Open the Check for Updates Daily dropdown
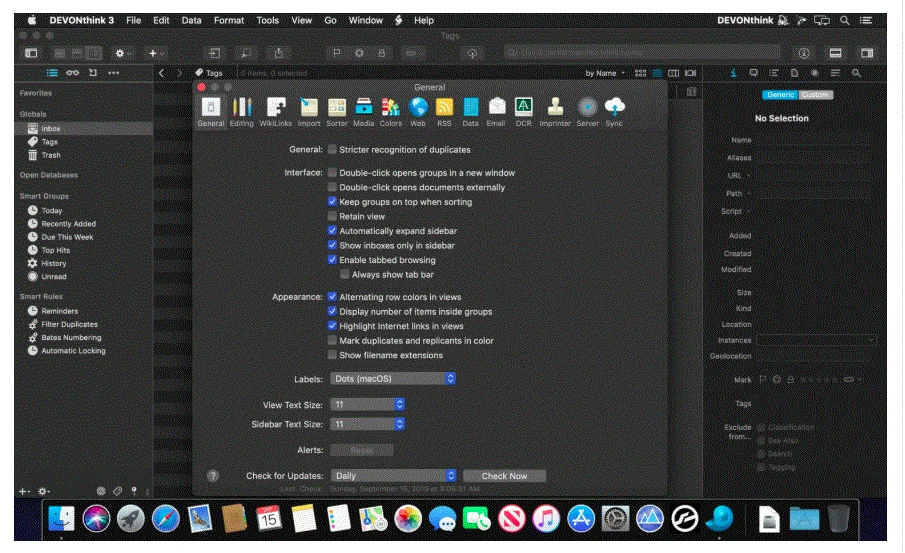The image size is (905, 553). [x=393, y=476]
